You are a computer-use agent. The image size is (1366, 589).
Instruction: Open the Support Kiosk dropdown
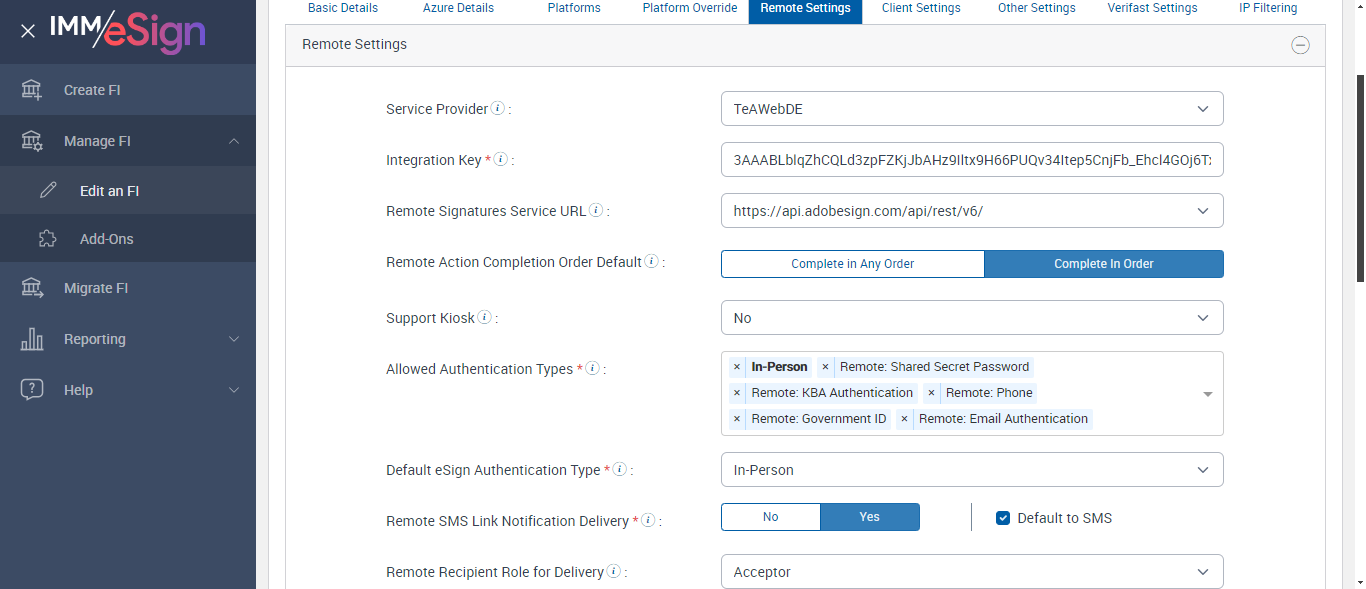coord(971,318)
